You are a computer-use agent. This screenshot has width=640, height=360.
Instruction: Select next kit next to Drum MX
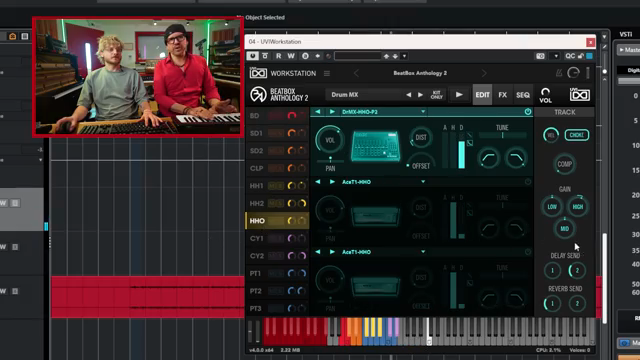pos(420,95)
